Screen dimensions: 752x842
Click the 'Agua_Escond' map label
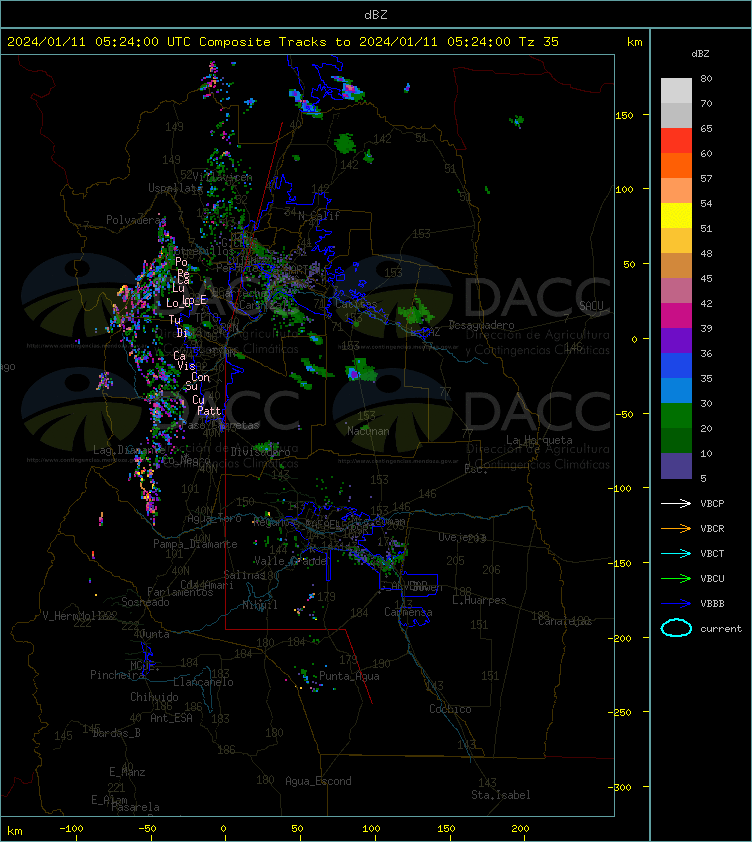[x=318, y=781]
